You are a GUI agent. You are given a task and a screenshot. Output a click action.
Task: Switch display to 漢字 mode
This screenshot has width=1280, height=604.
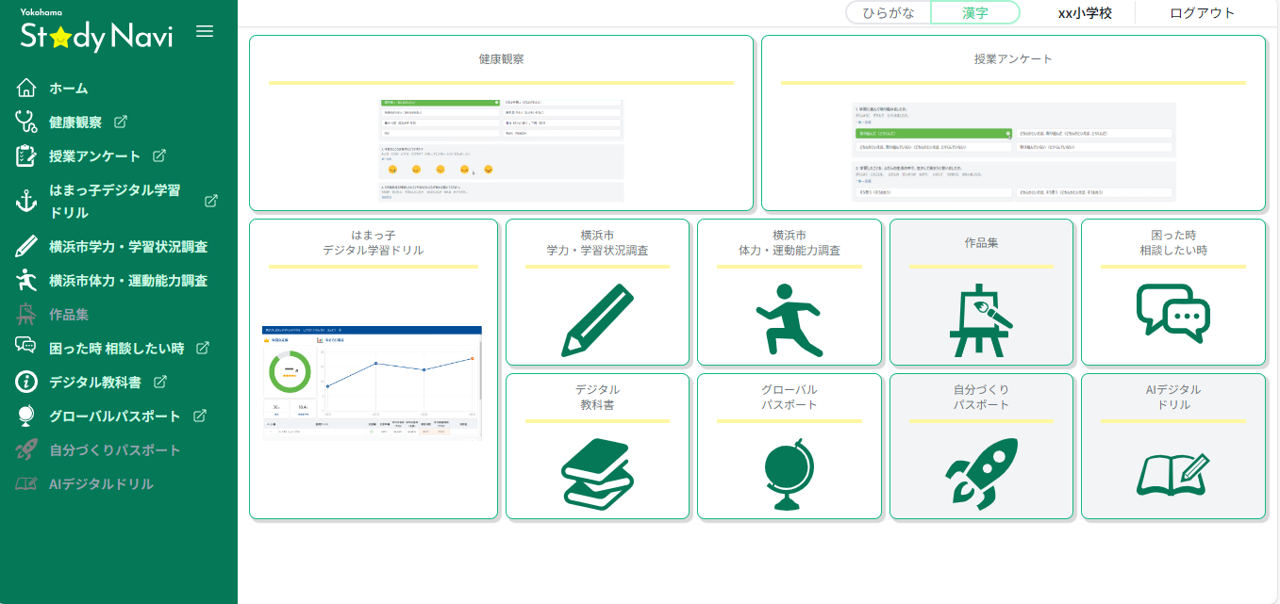[x=975, y=13]
